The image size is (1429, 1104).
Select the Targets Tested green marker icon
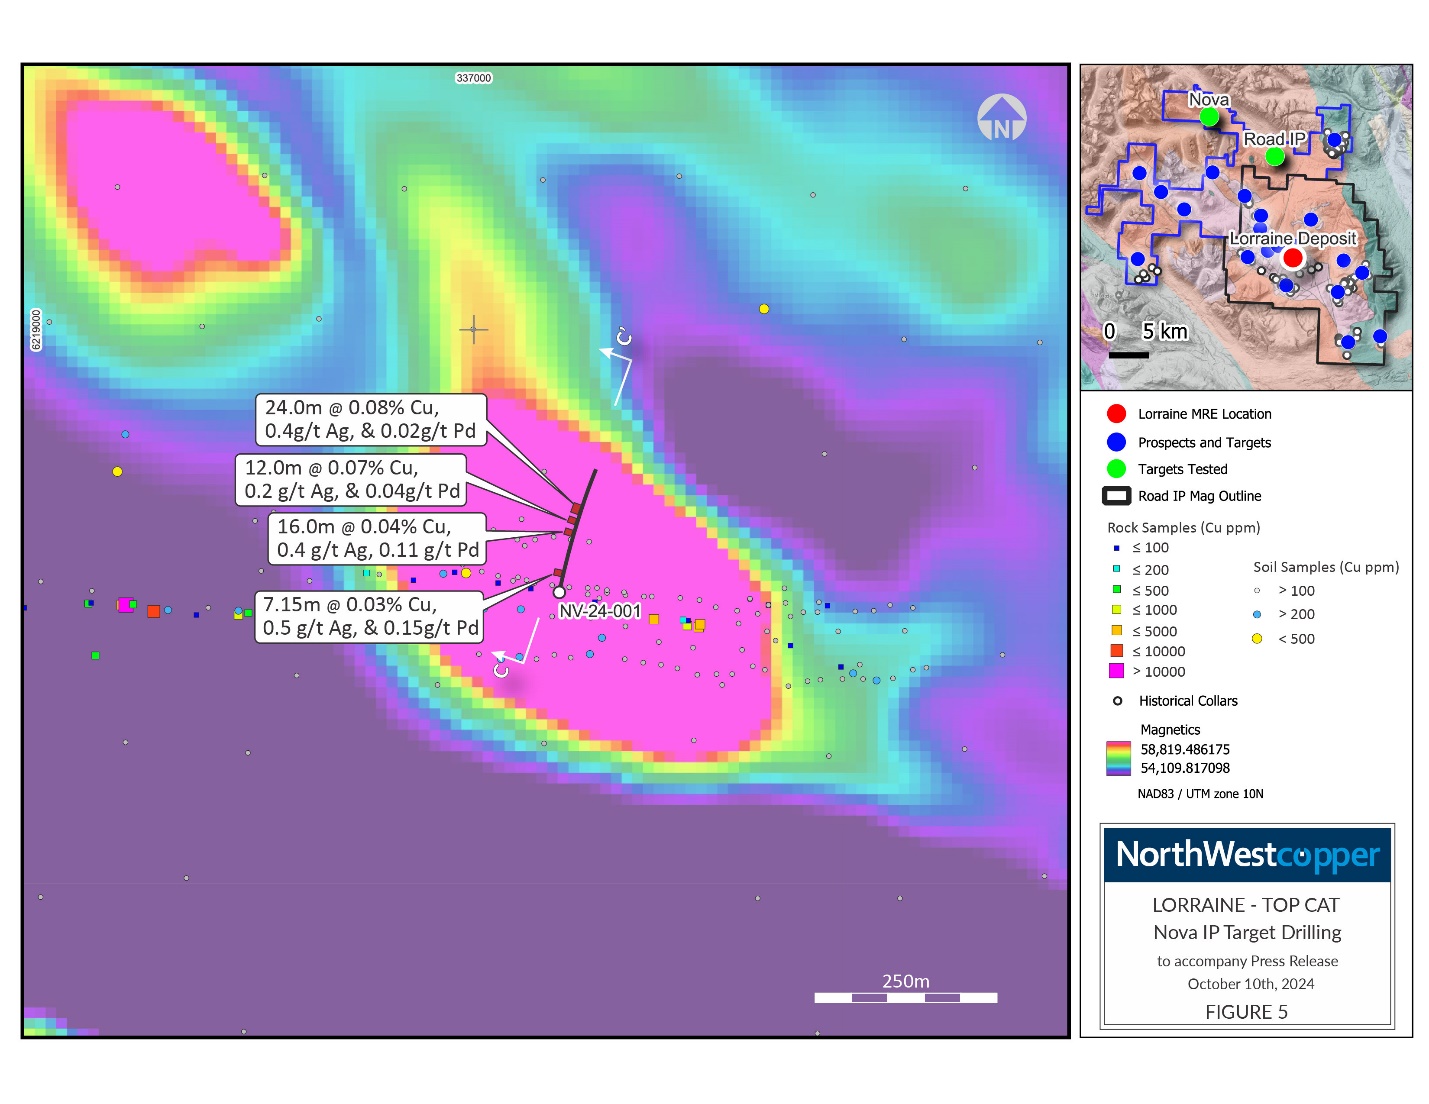(x=1116, y=469)
